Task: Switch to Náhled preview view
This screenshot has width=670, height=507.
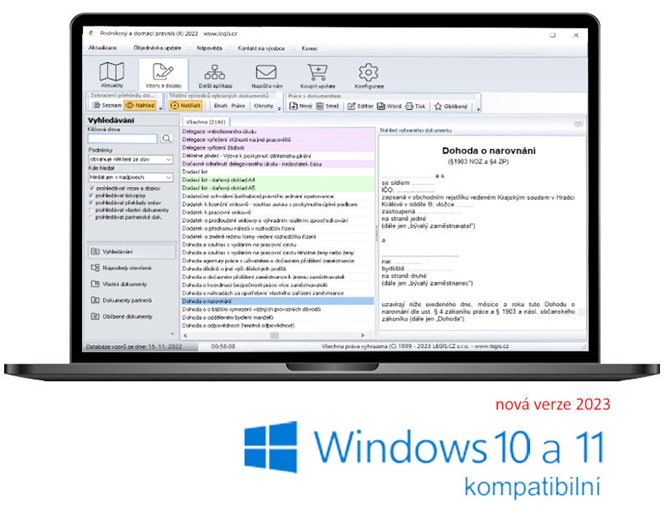Action: pos(140,105)
